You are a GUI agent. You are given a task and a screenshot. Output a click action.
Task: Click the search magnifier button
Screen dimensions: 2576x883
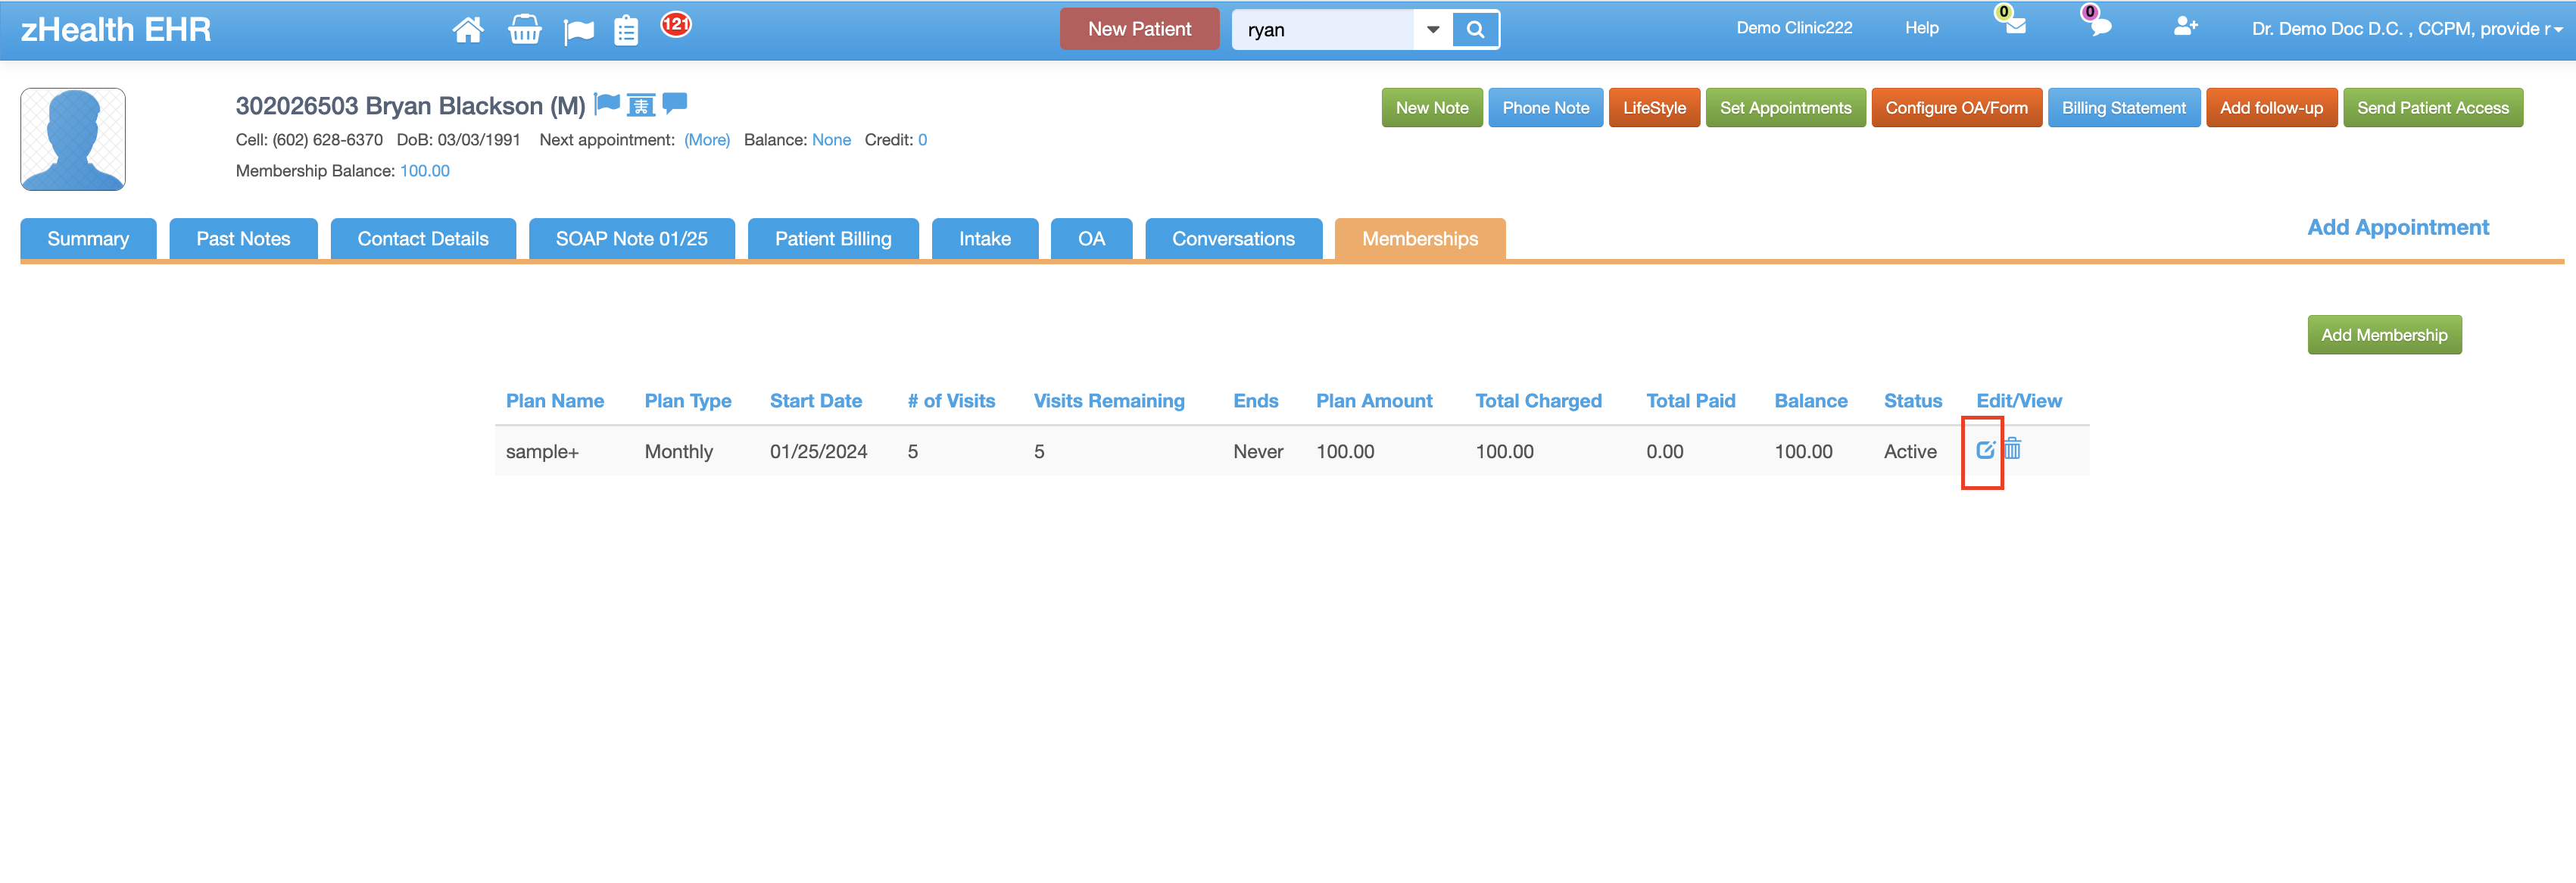(x=1475, y=30)
